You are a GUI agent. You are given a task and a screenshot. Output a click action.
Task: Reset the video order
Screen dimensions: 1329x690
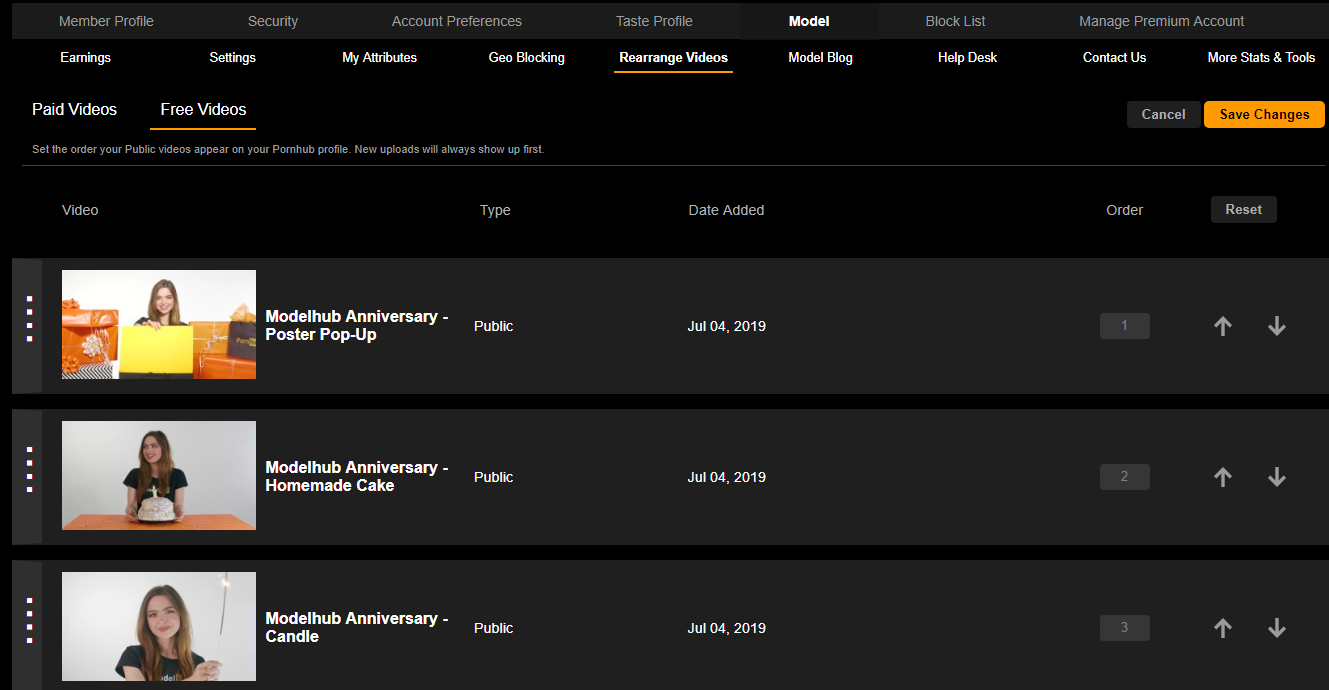coord(1244,209)
